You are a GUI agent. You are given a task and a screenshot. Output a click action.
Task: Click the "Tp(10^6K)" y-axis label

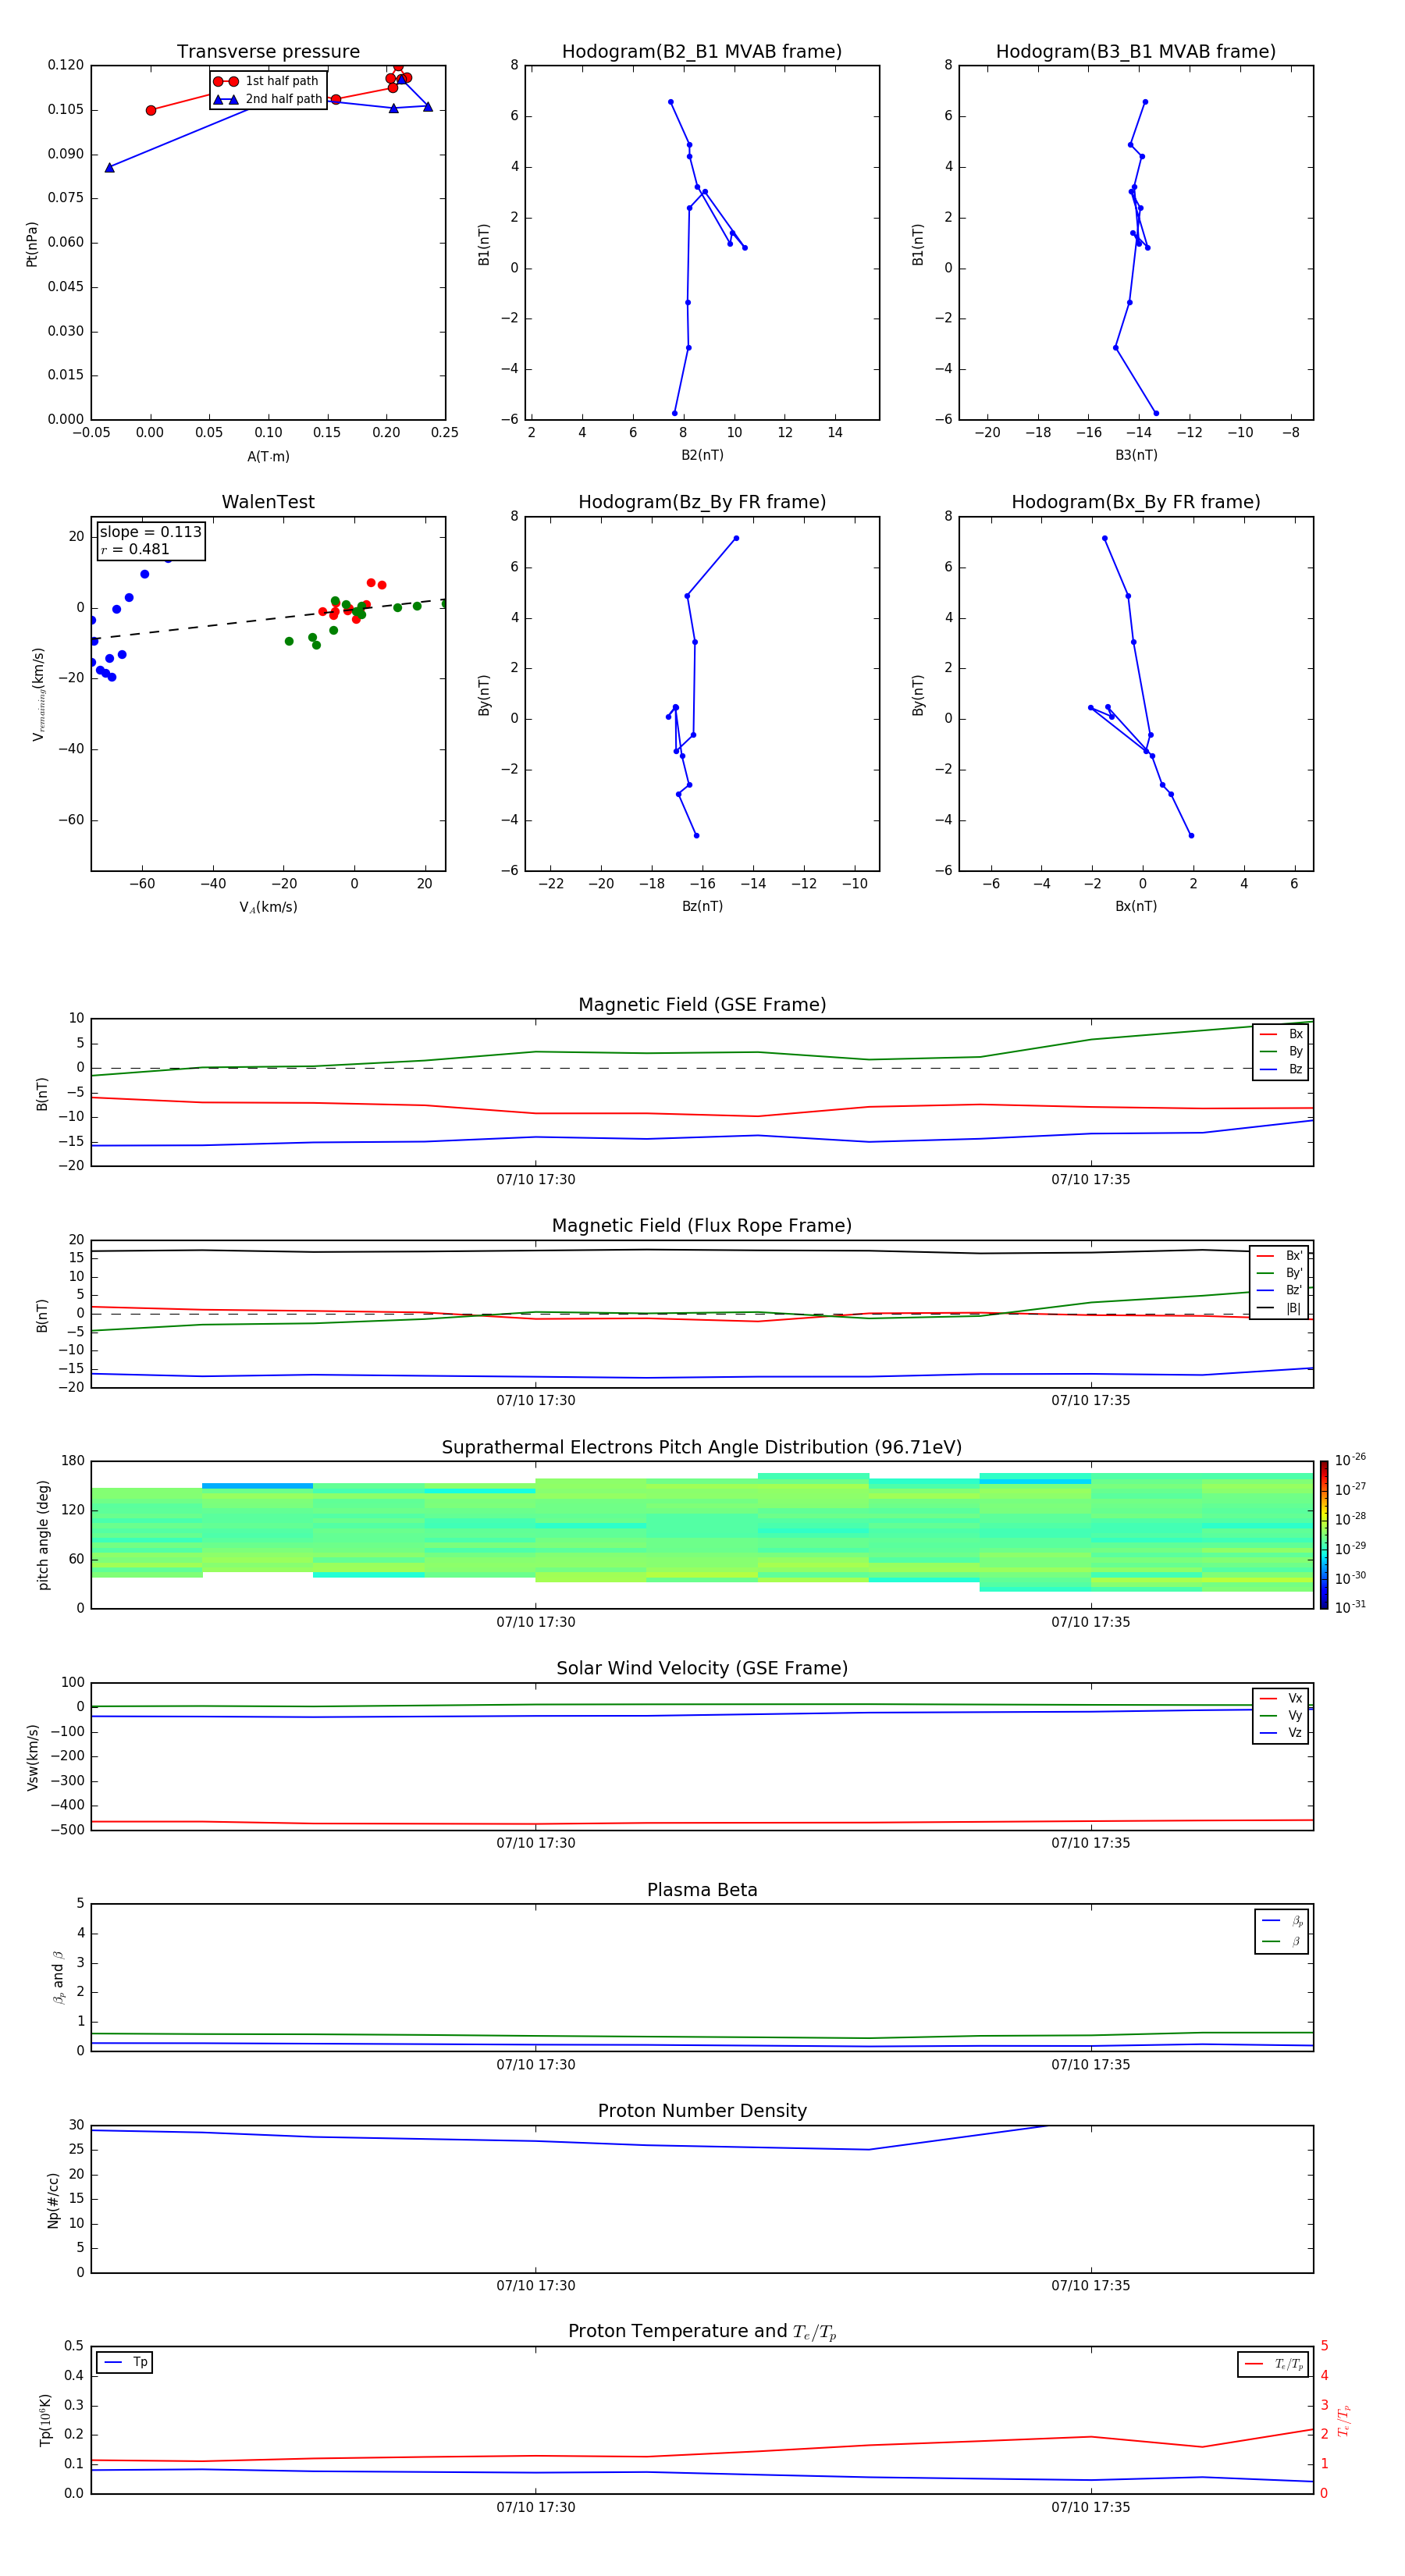45,2420
